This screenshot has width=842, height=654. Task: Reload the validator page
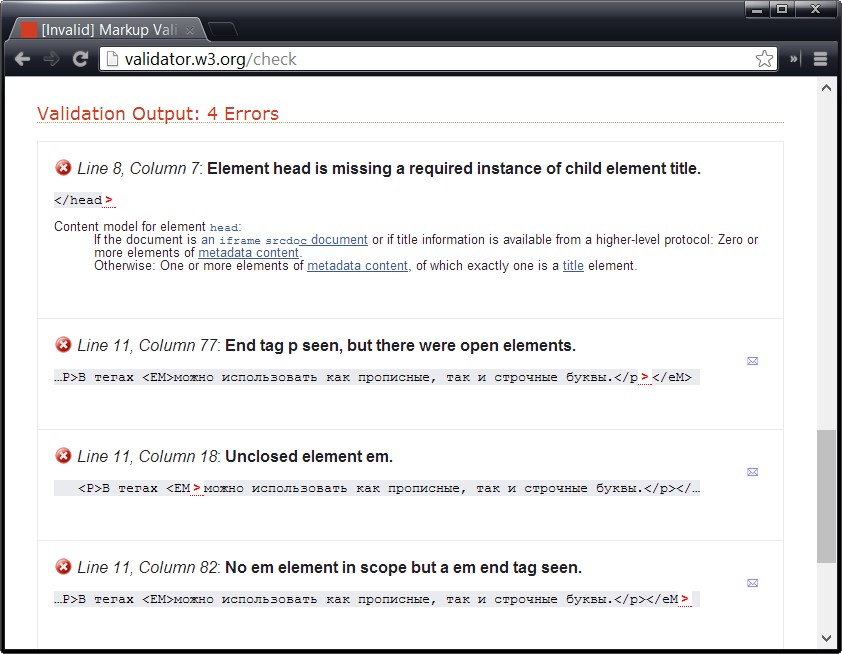[x=81, y=59]
